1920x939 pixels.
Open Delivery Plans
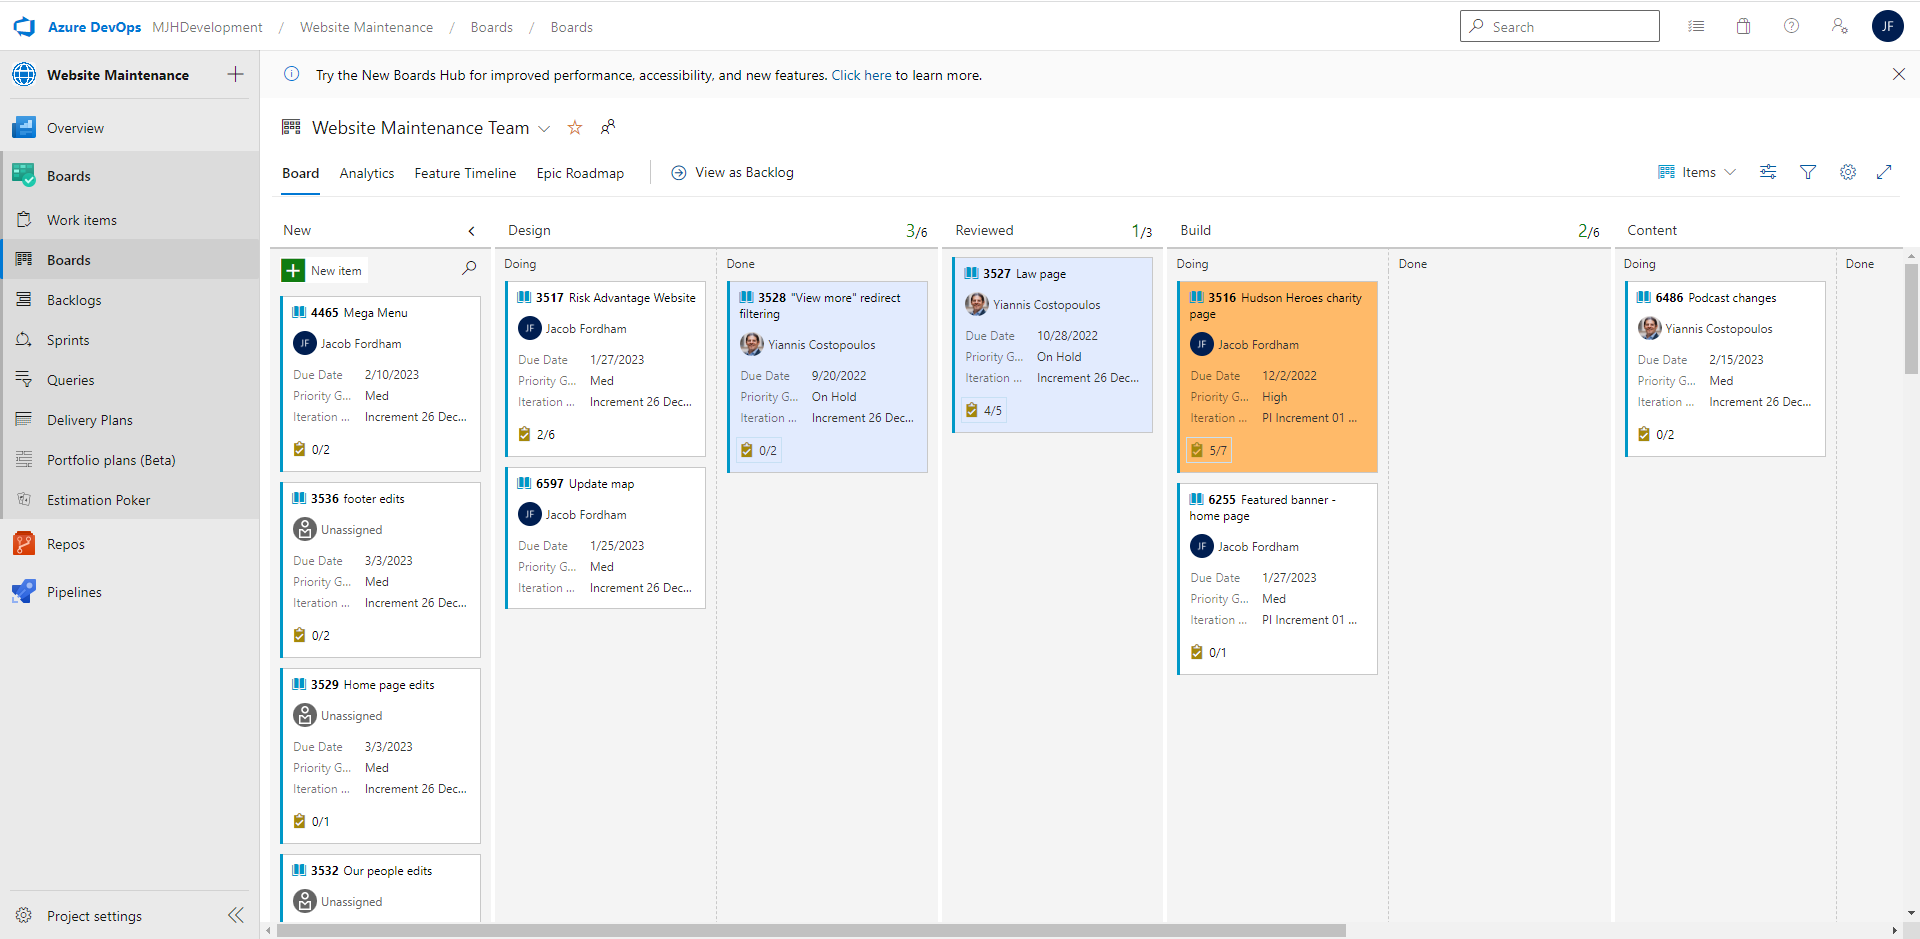coord(88,419)
